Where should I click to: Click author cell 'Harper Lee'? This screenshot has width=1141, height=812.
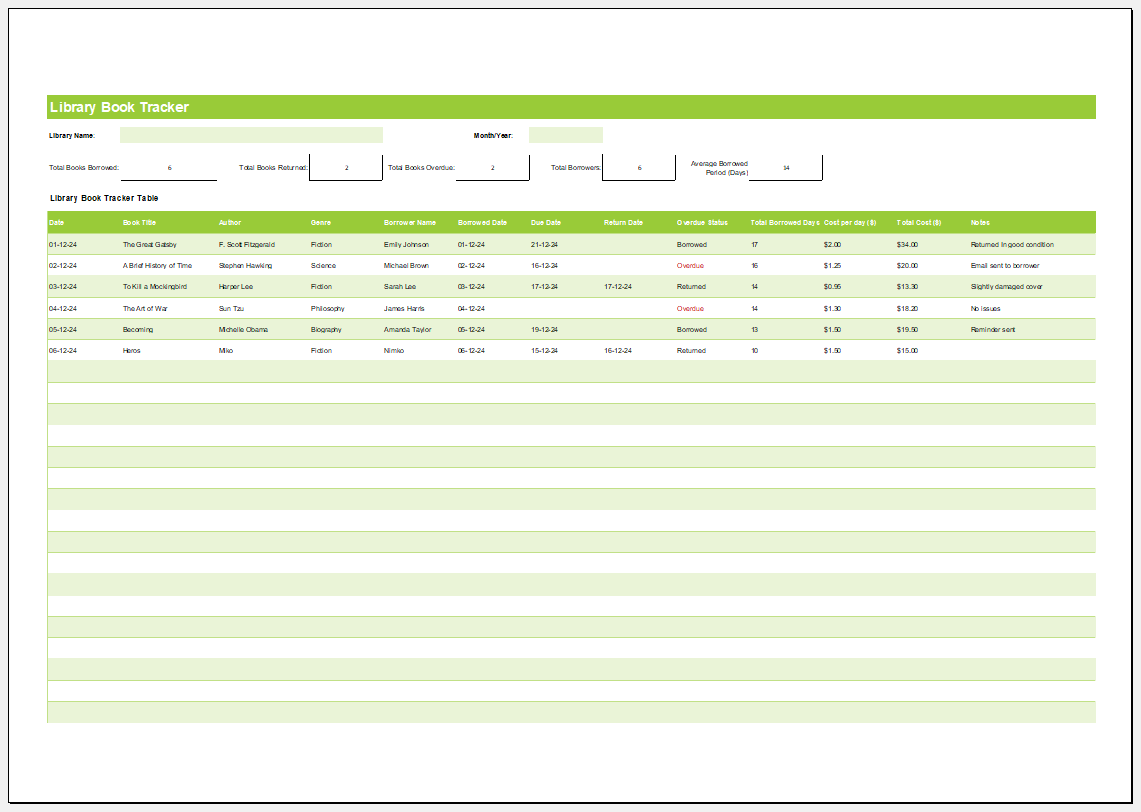pyautogui.click(x=236, y=287)
